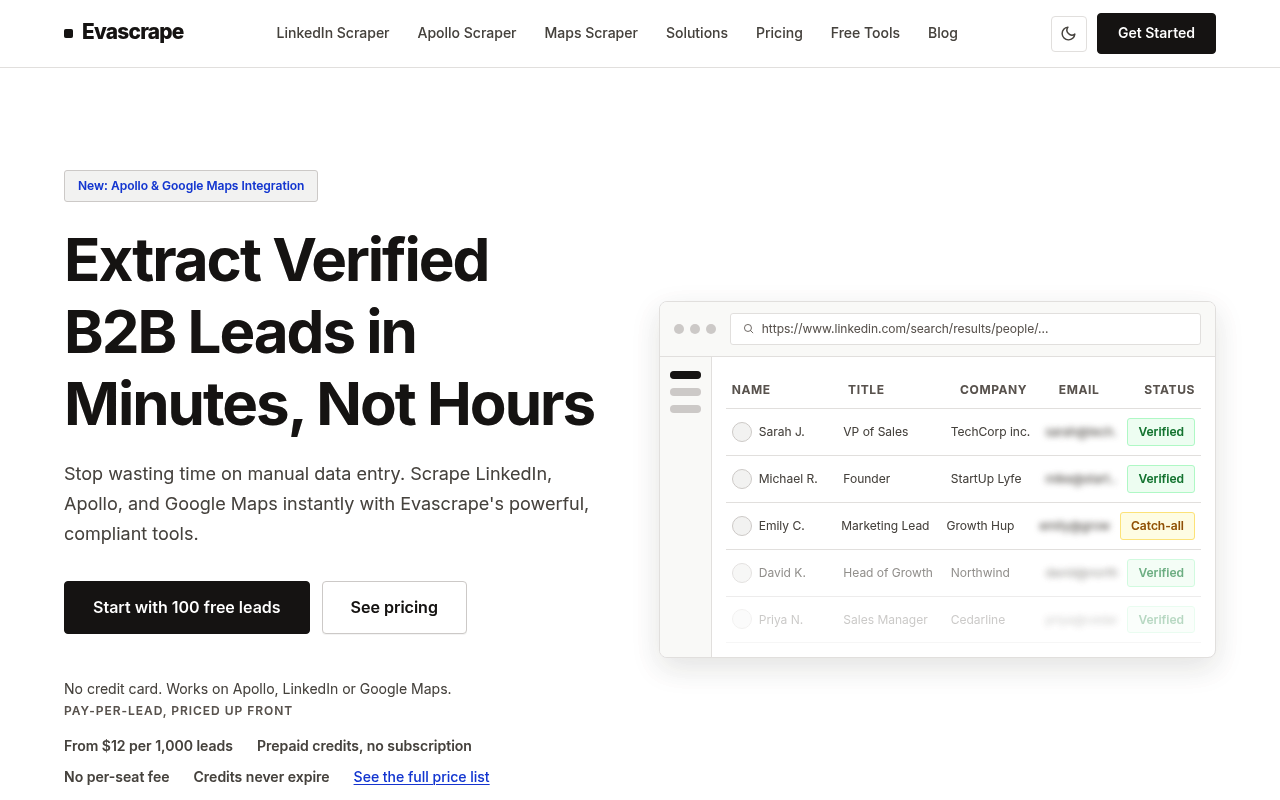Open the Apollo Scraper nav item
Image resolution: width=1280 pixels, height=800 pixels.
point(467,33)
